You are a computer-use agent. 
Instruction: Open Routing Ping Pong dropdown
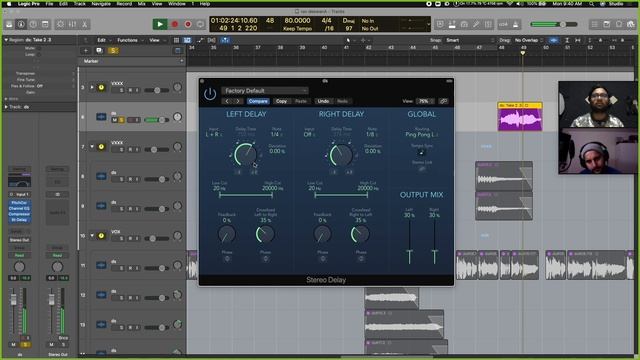pos(421,134)
